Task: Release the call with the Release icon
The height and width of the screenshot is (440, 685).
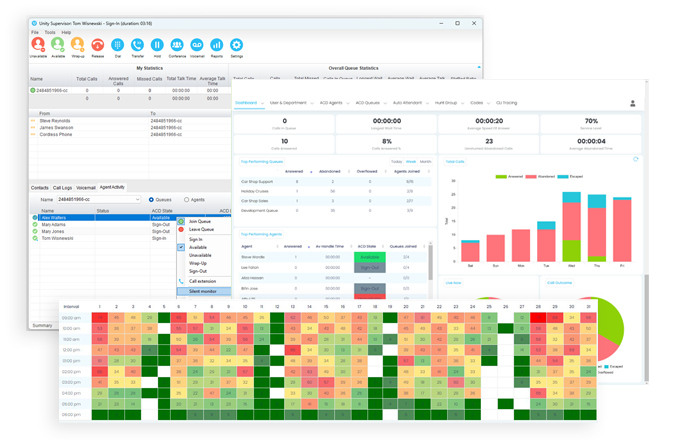Action: [x=97, y=45]
